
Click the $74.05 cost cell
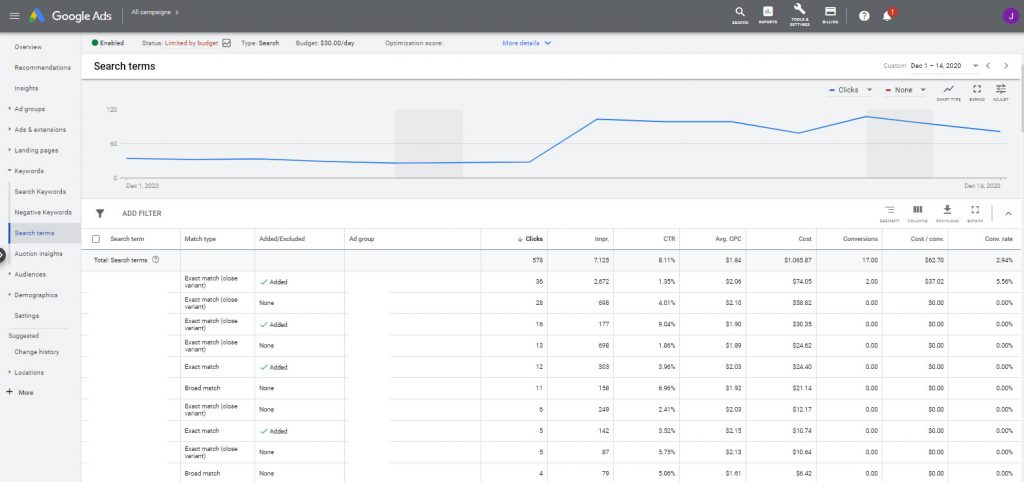point(802,282)
